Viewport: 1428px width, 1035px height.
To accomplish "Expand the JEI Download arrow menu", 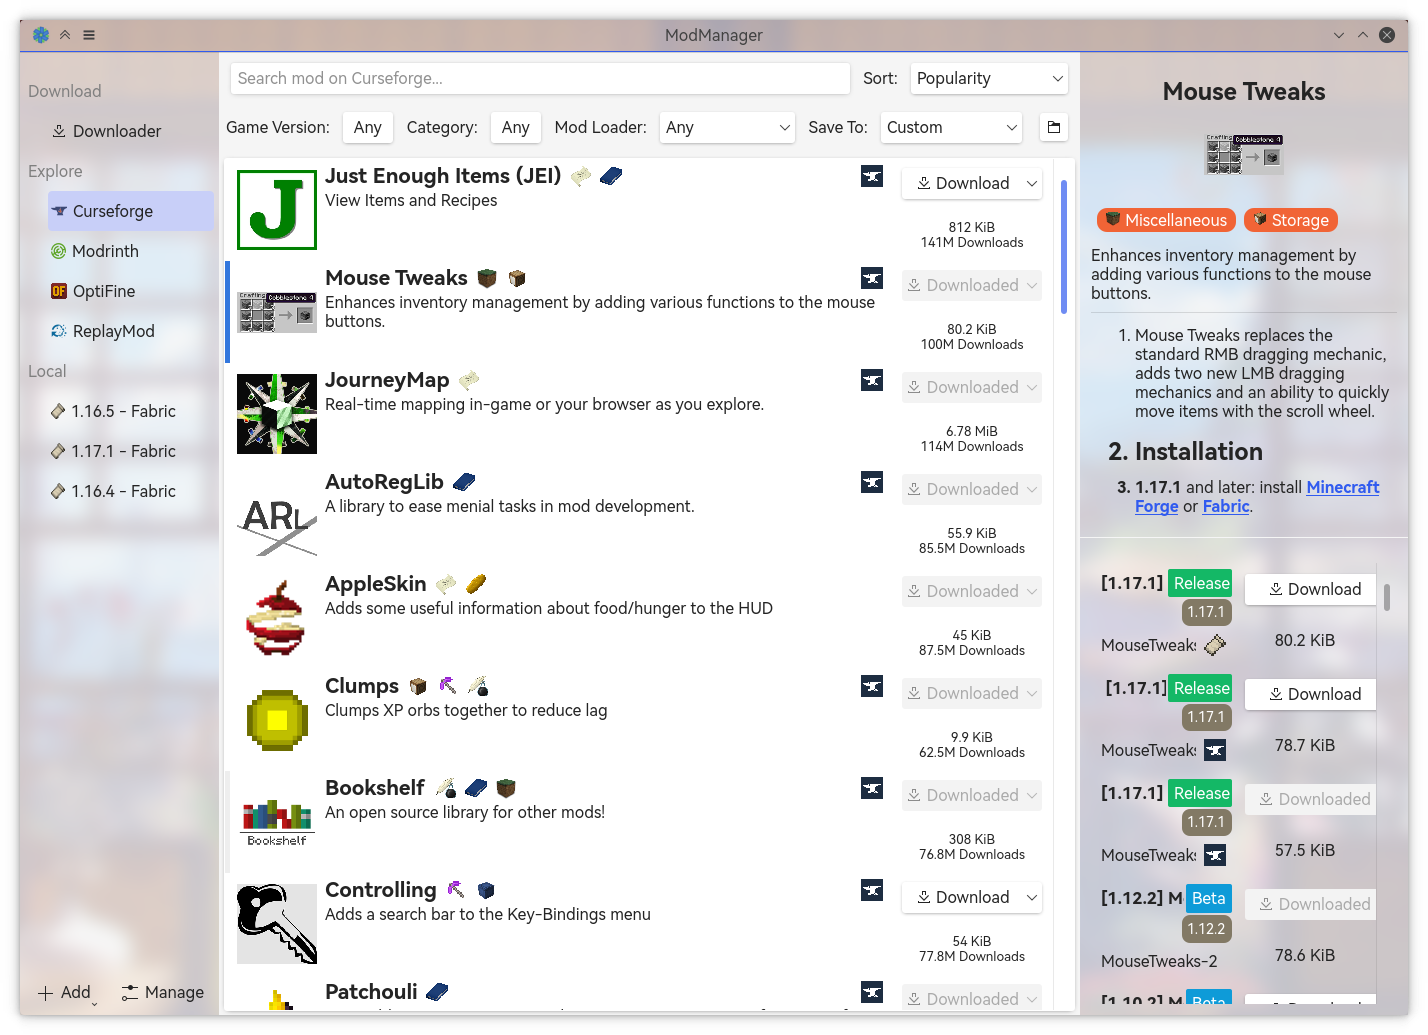I will 1031,183.
